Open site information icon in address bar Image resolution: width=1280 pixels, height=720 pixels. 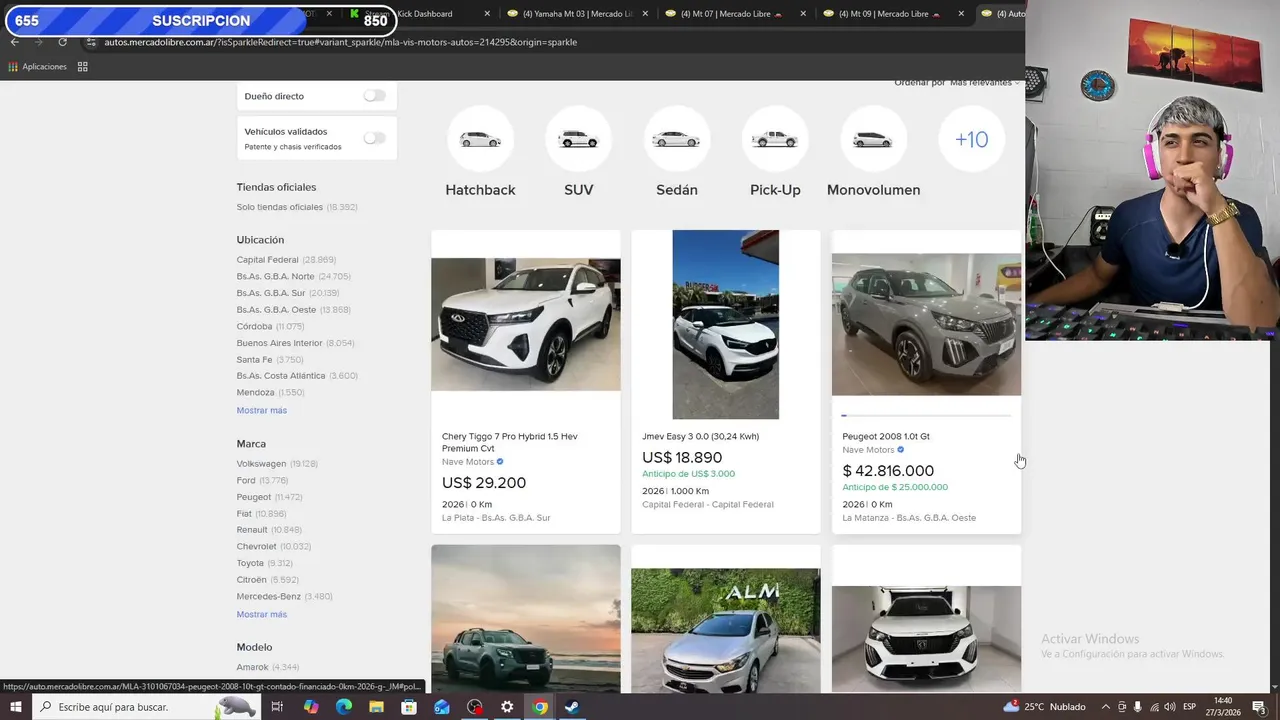coord(91,42)
